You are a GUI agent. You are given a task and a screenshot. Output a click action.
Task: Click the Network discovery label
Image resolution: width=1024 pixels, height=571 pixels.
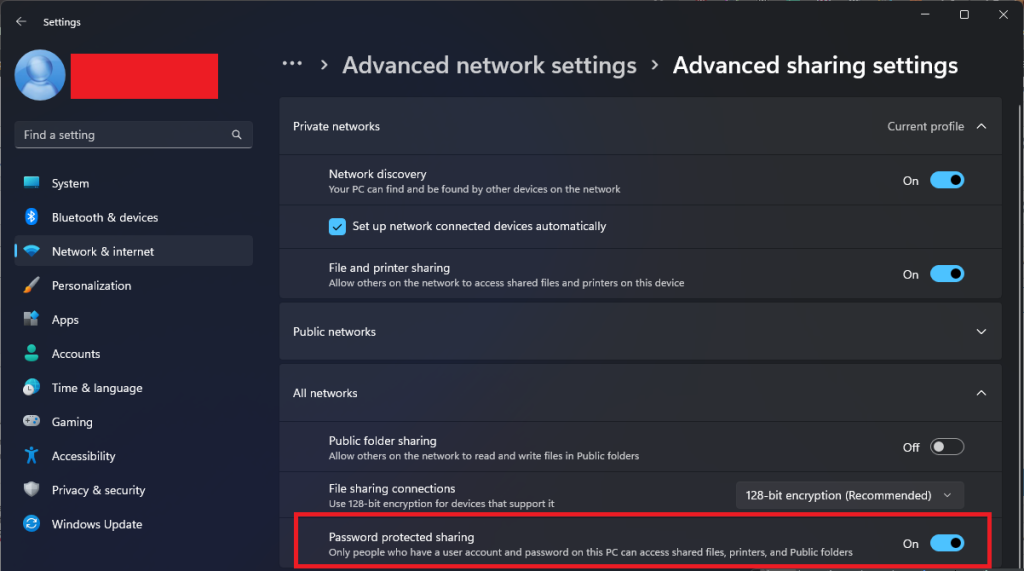pyautogui.click(x=377, y=174)
